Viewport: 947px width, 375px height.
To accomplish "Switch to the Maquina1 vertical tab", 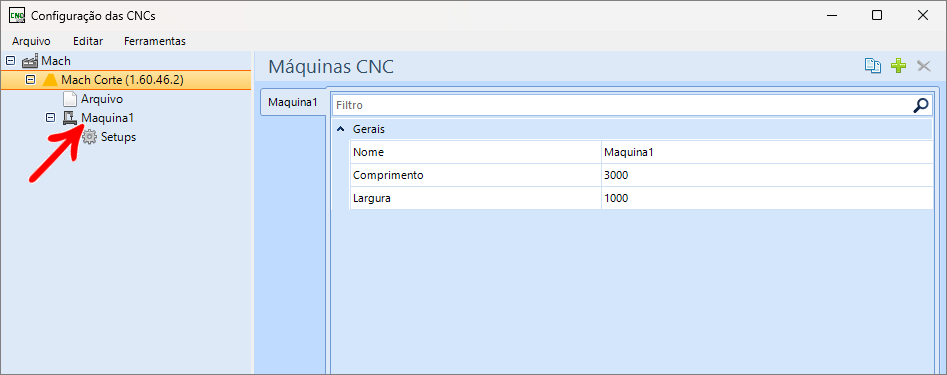I will point(292,102).
